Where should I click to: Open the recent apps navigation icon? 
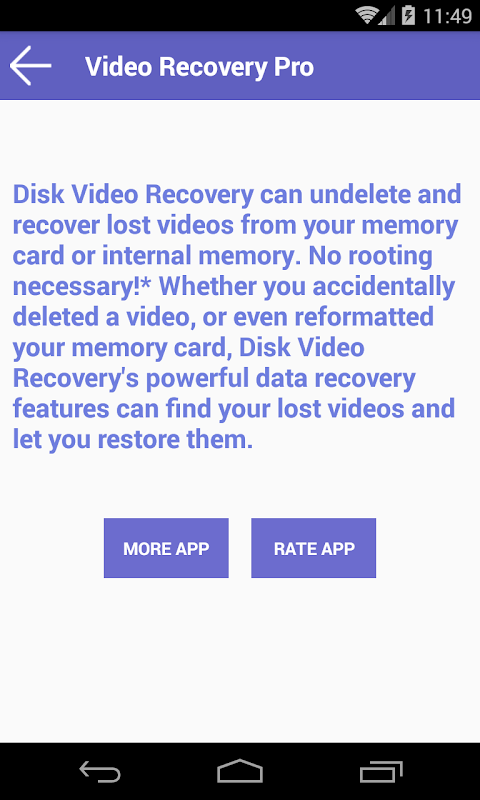[x=381, y=771]
